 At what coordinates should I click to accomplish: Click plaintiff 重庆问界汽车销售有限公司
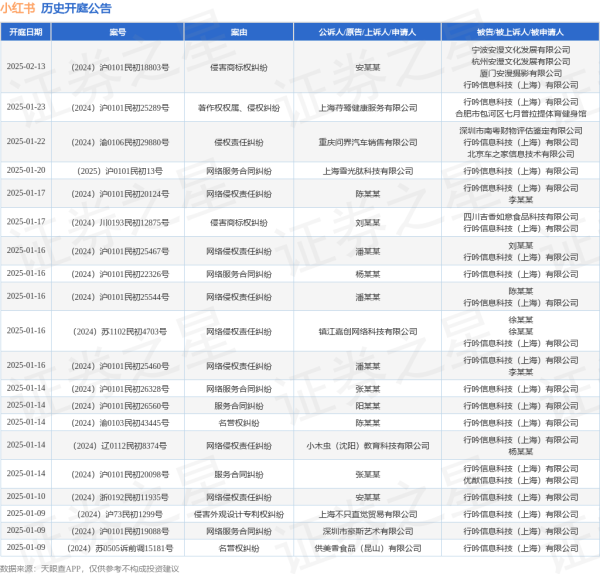pos(368,142)
